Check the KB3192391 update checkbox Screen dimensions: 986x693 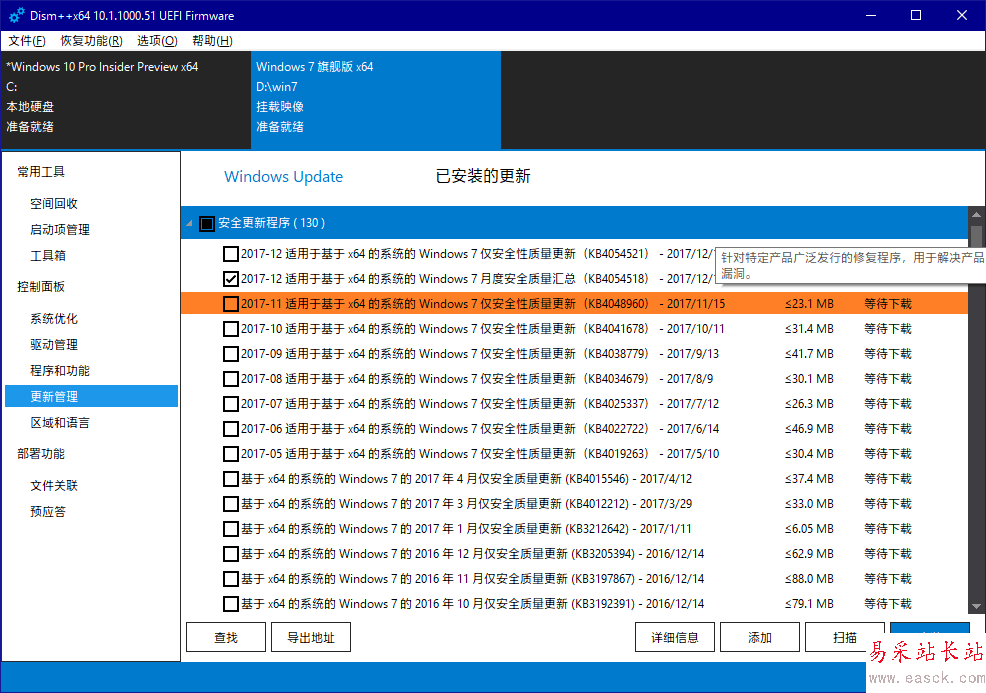(231, 604)
